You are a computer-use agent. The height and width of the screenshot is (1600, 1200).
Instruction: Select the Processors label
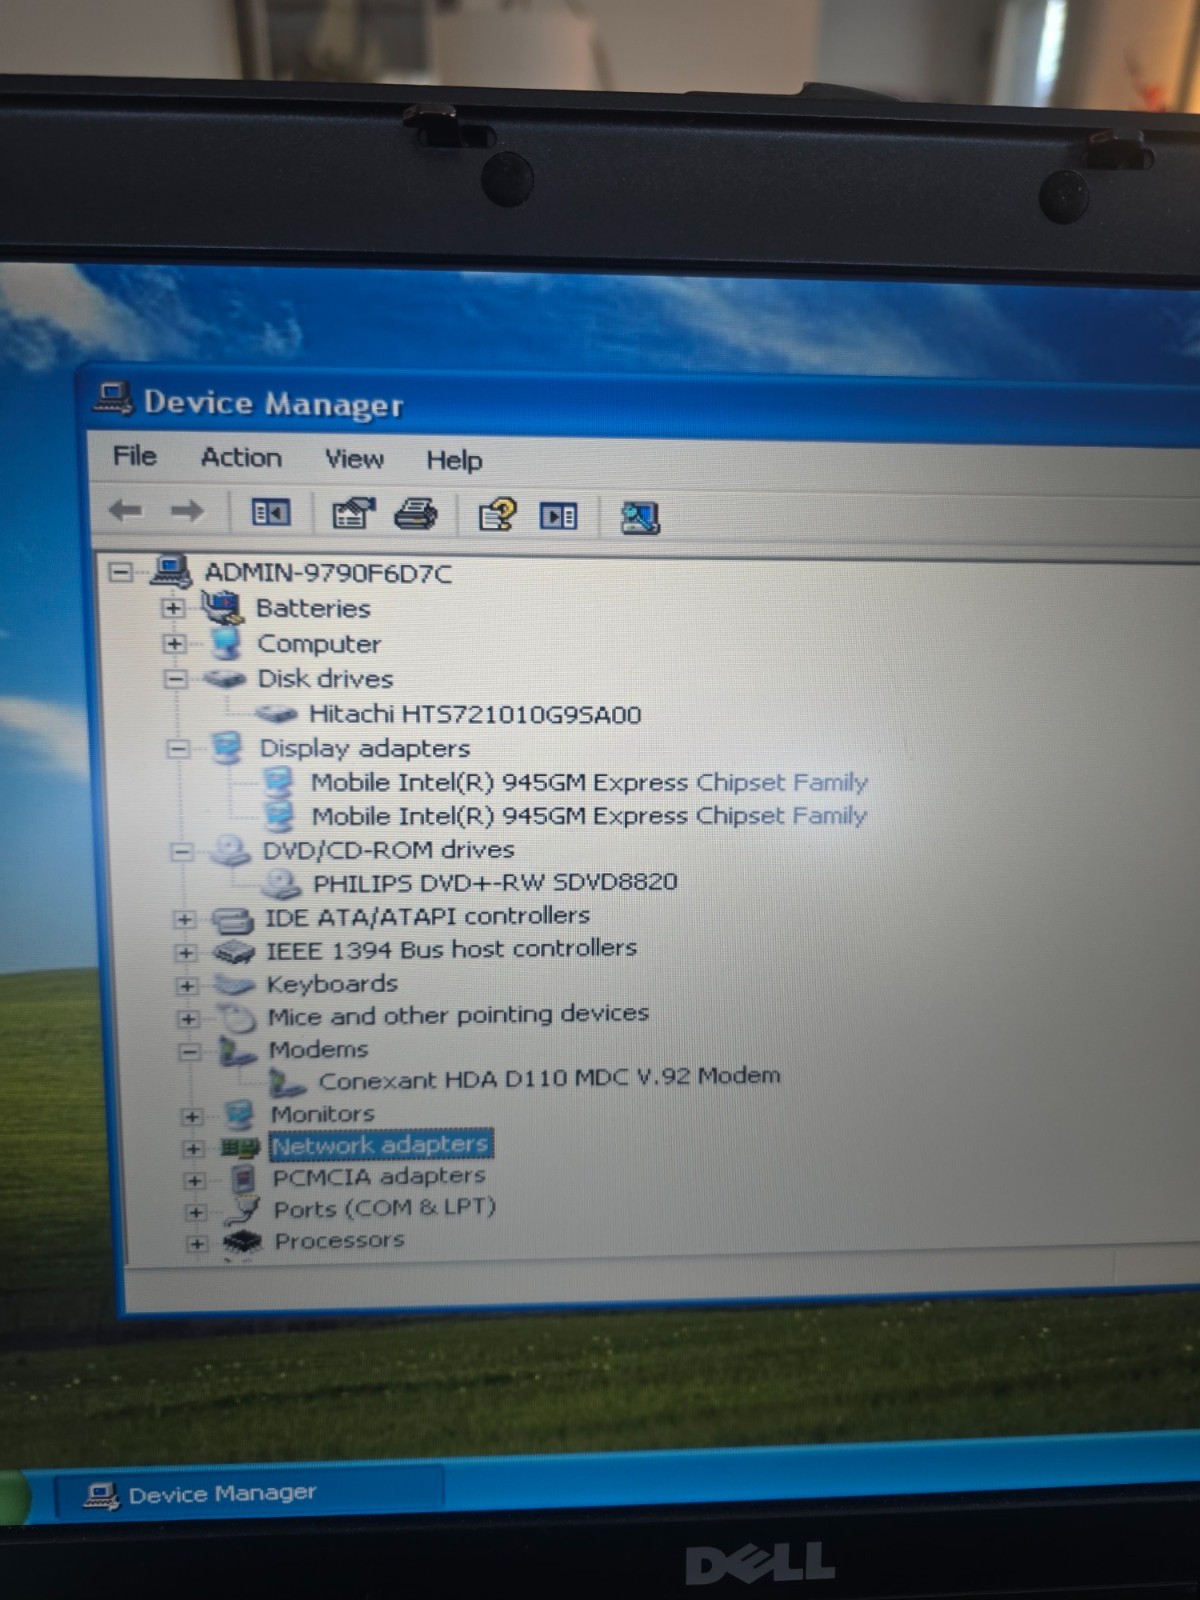coord(340,1241)
